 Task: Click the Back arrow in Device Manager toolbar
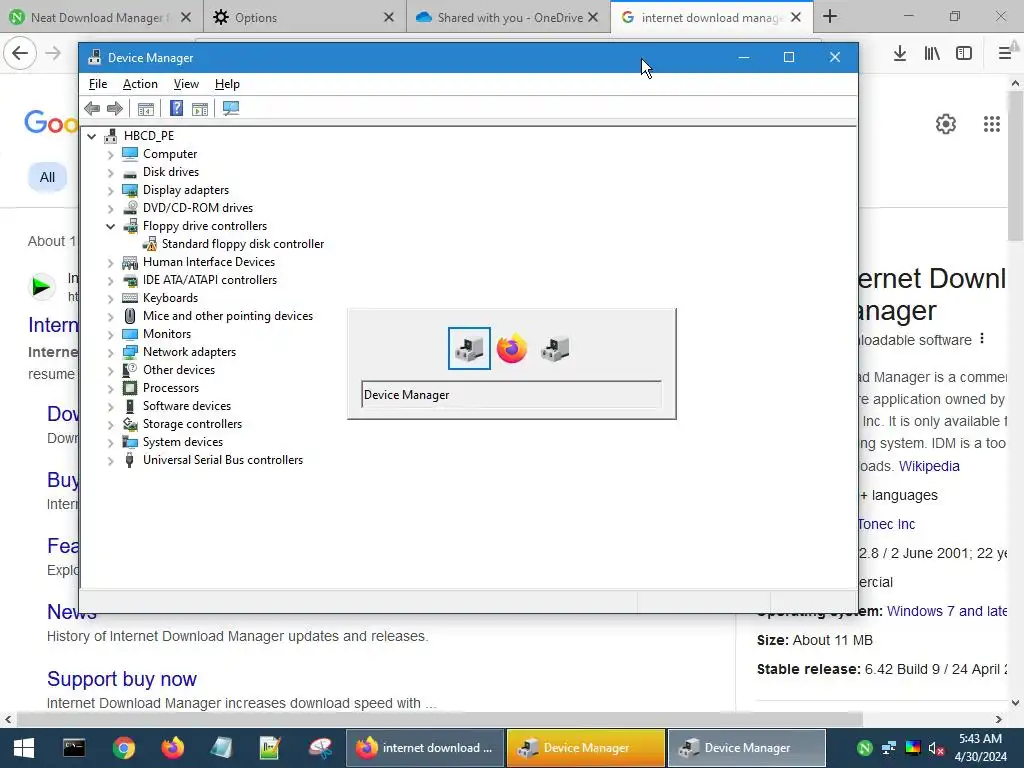click(x=92, y=108)
